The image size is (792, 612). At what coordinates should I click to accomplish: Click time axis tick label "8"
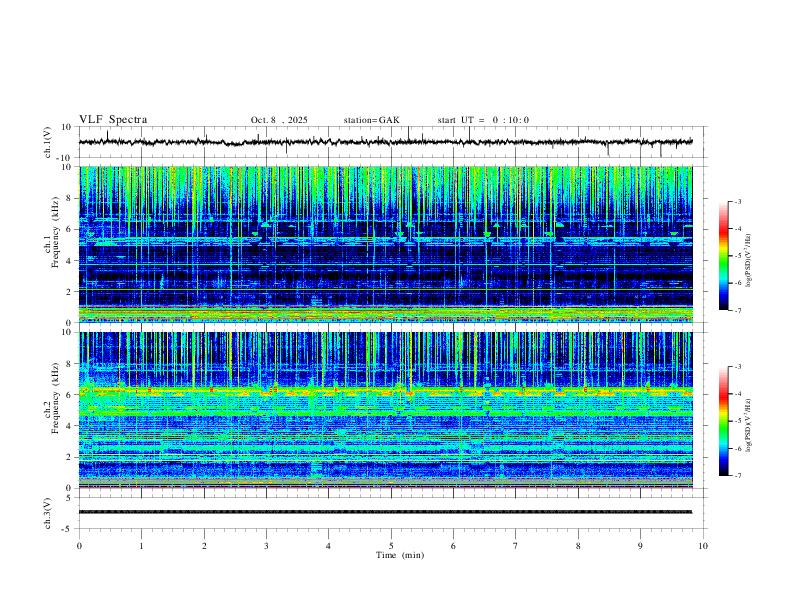pyautogui.click(x=578, y=546)
